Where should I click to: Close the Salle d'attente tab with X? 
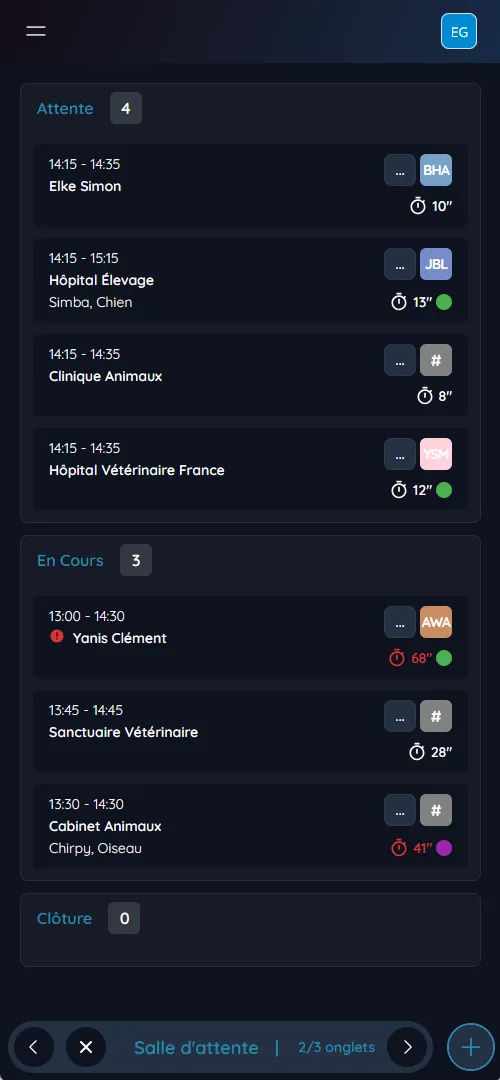coord(86,1047)
